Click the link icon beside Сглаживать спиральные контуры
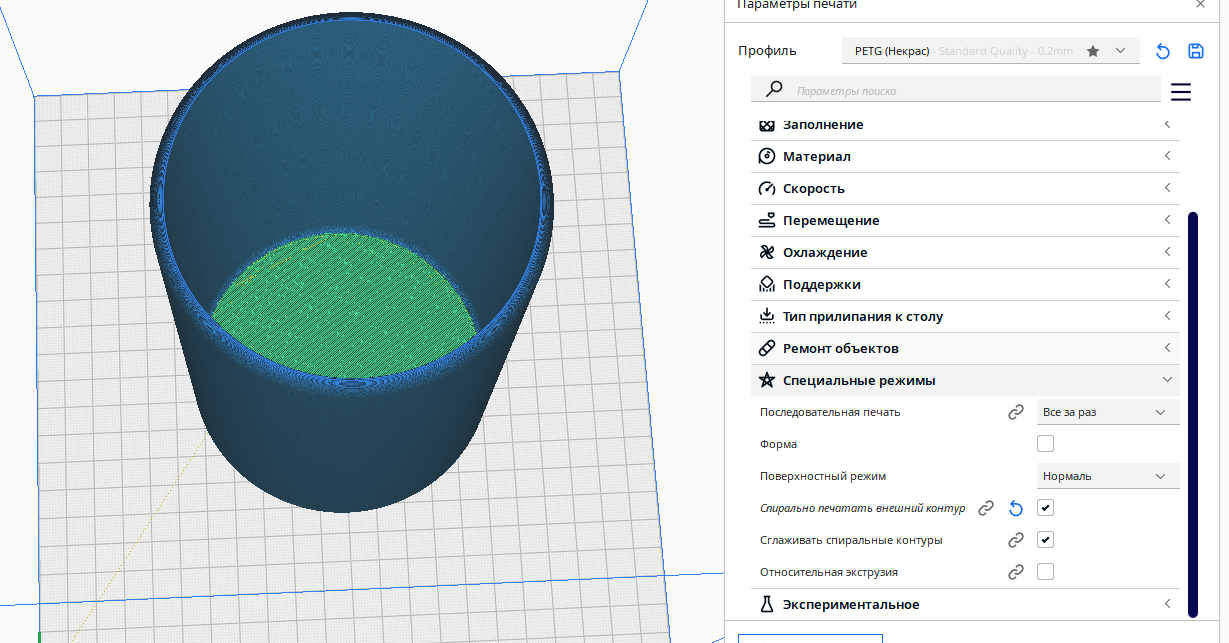This screenshot has width=1229, height=643. [x=1016, y=540]
